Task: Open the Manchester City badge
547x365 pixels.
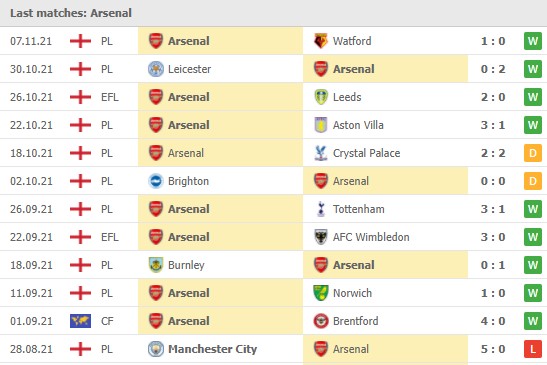Action: (156, 349)
